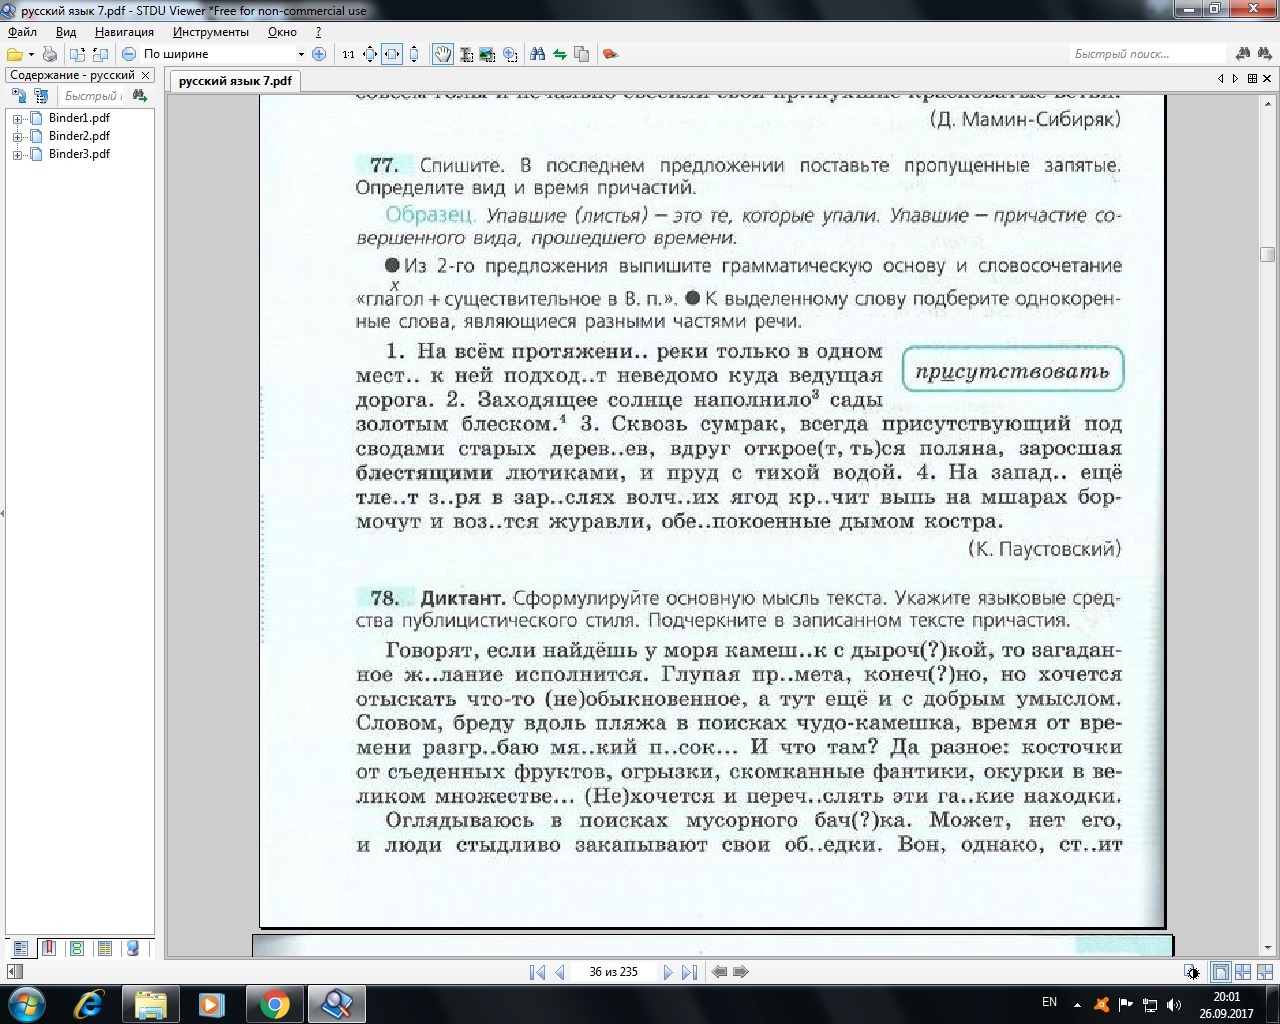Open the Навигация menu
1280x1024 pixels.
click(124, 32)
